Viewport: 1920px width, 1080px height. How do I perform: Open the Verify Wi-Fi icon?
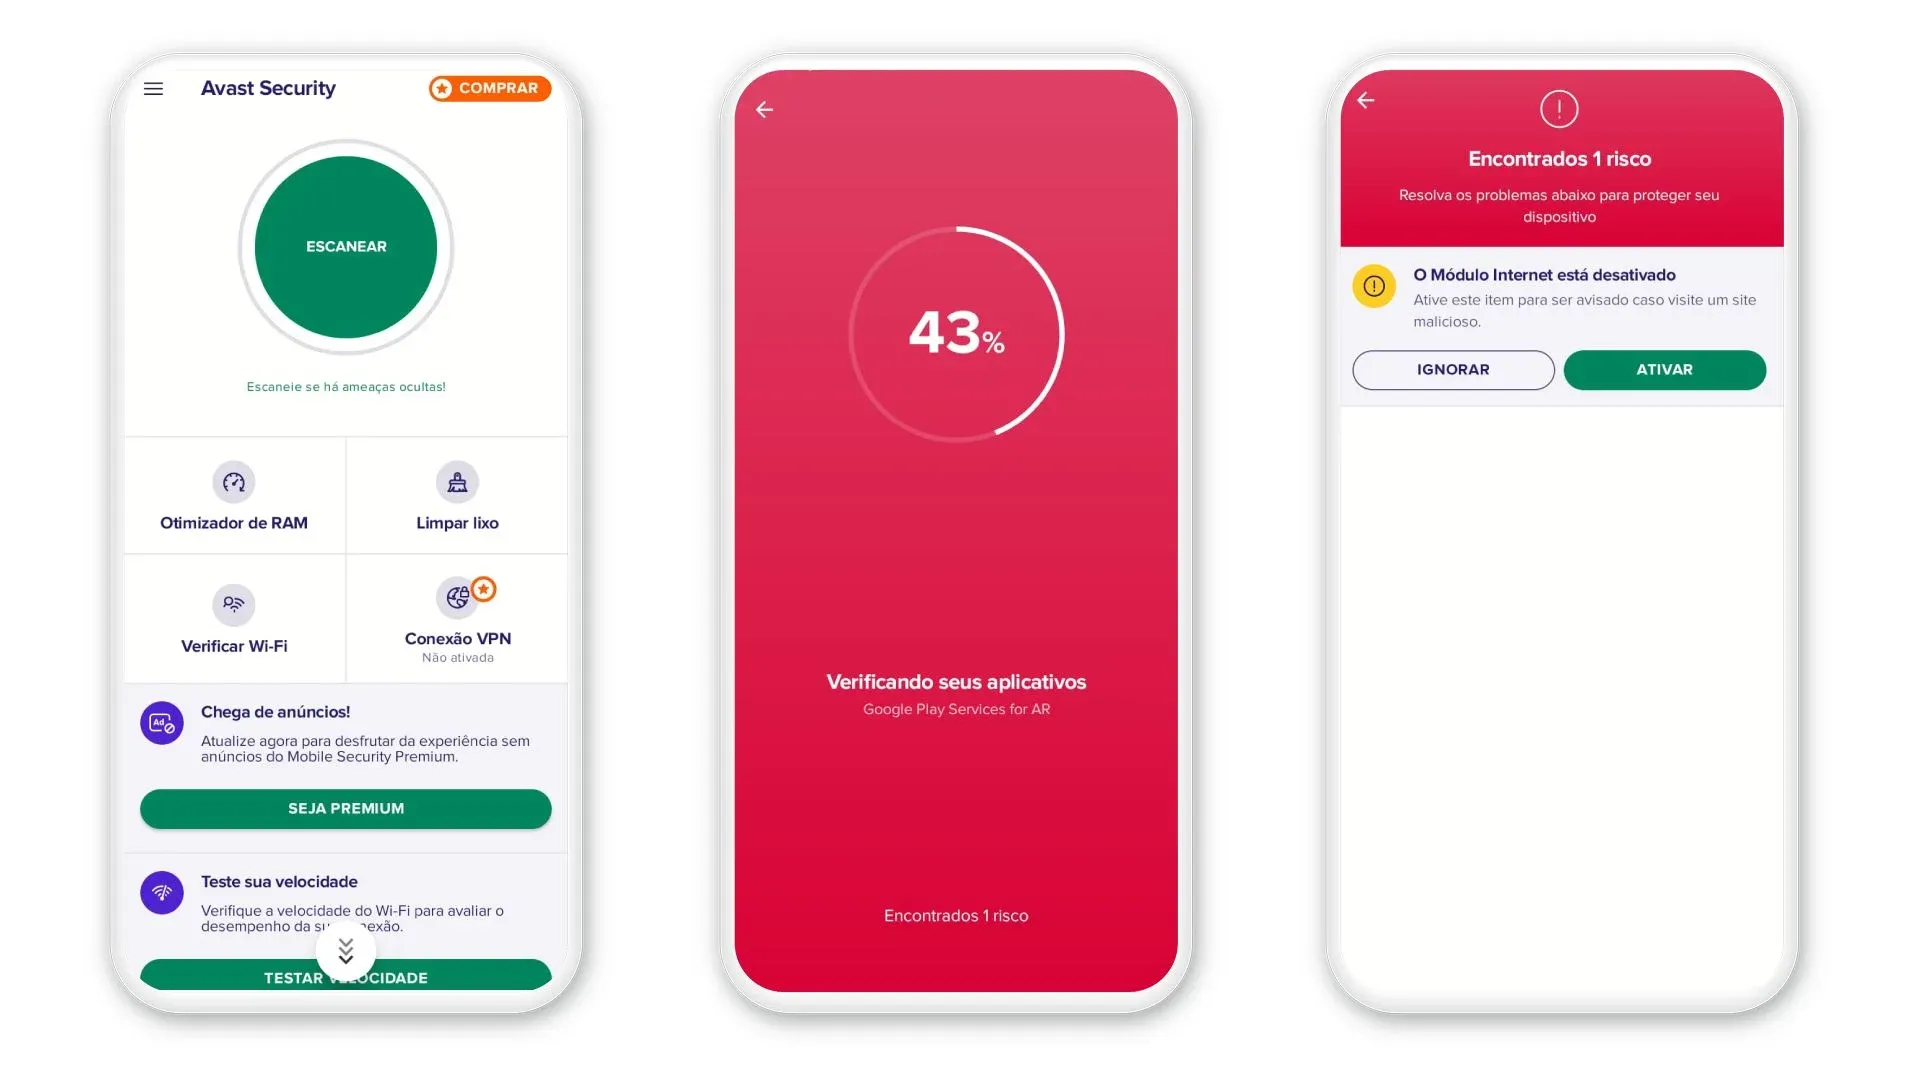pyautogui.click(x=233, y=603)
